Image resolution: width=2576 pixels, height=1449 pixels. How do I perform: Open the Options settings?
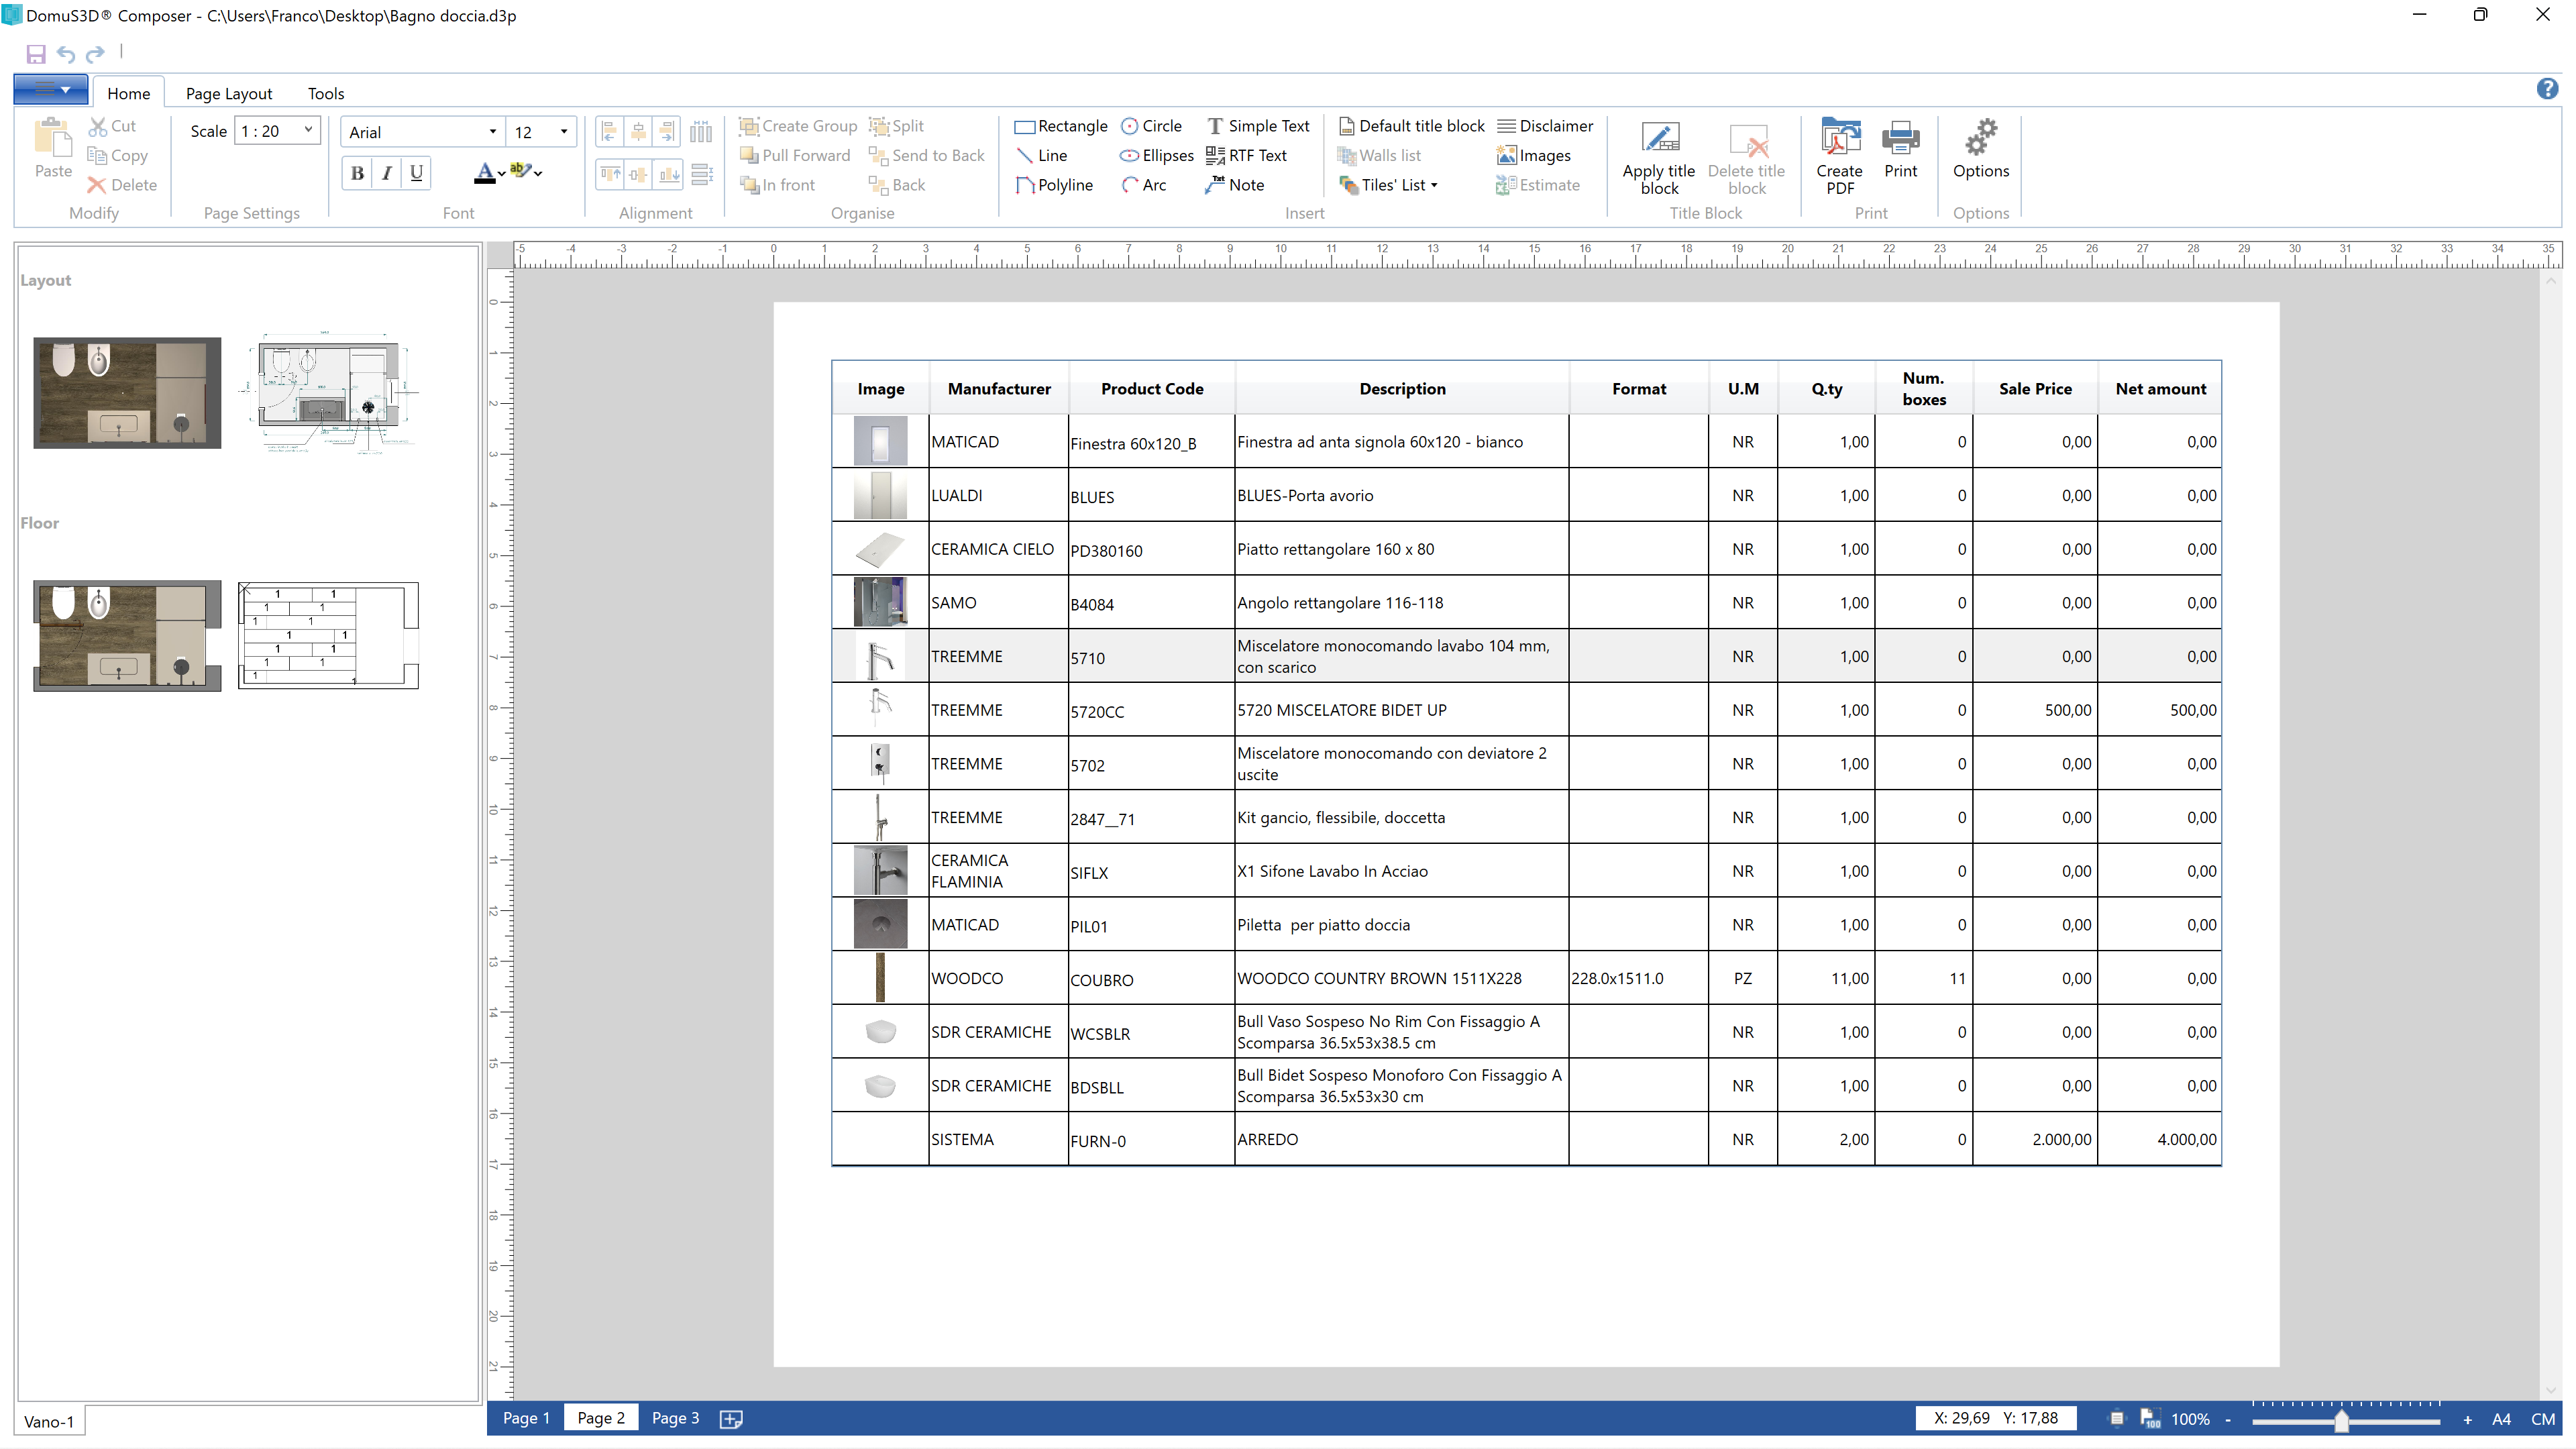click(x=1980, y=150)
